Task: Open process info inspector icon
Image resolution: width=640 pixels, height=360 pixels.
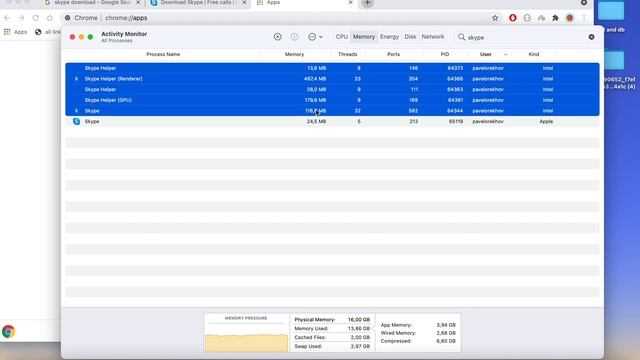Action: (x=294, y=37)
